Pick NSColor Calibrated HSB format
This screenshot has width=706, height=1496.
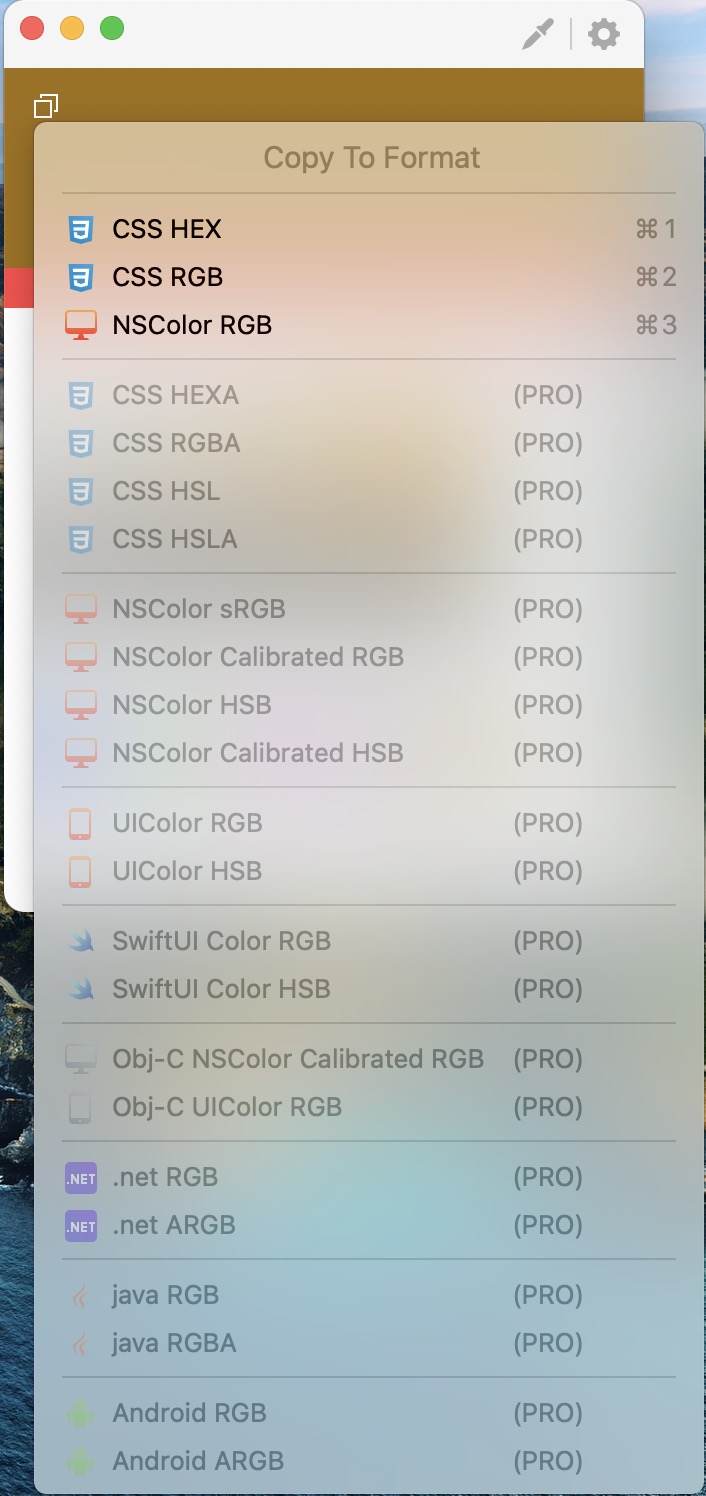(258, 753)
